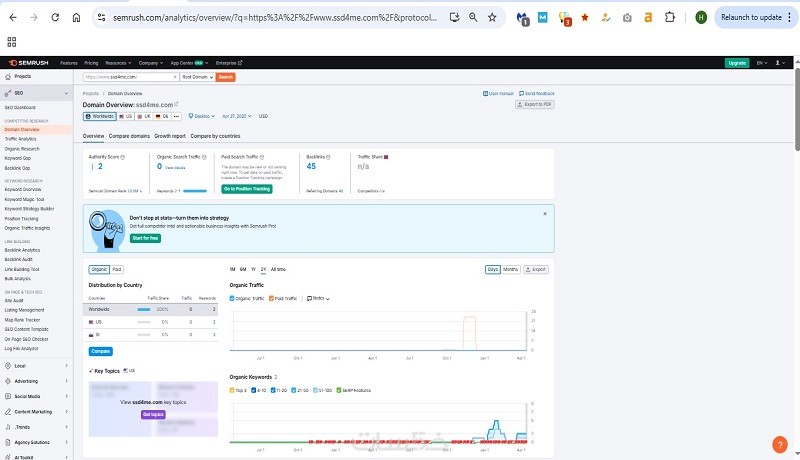Click the purple Get topics button
Screen dimensions: 800x460
153,415
